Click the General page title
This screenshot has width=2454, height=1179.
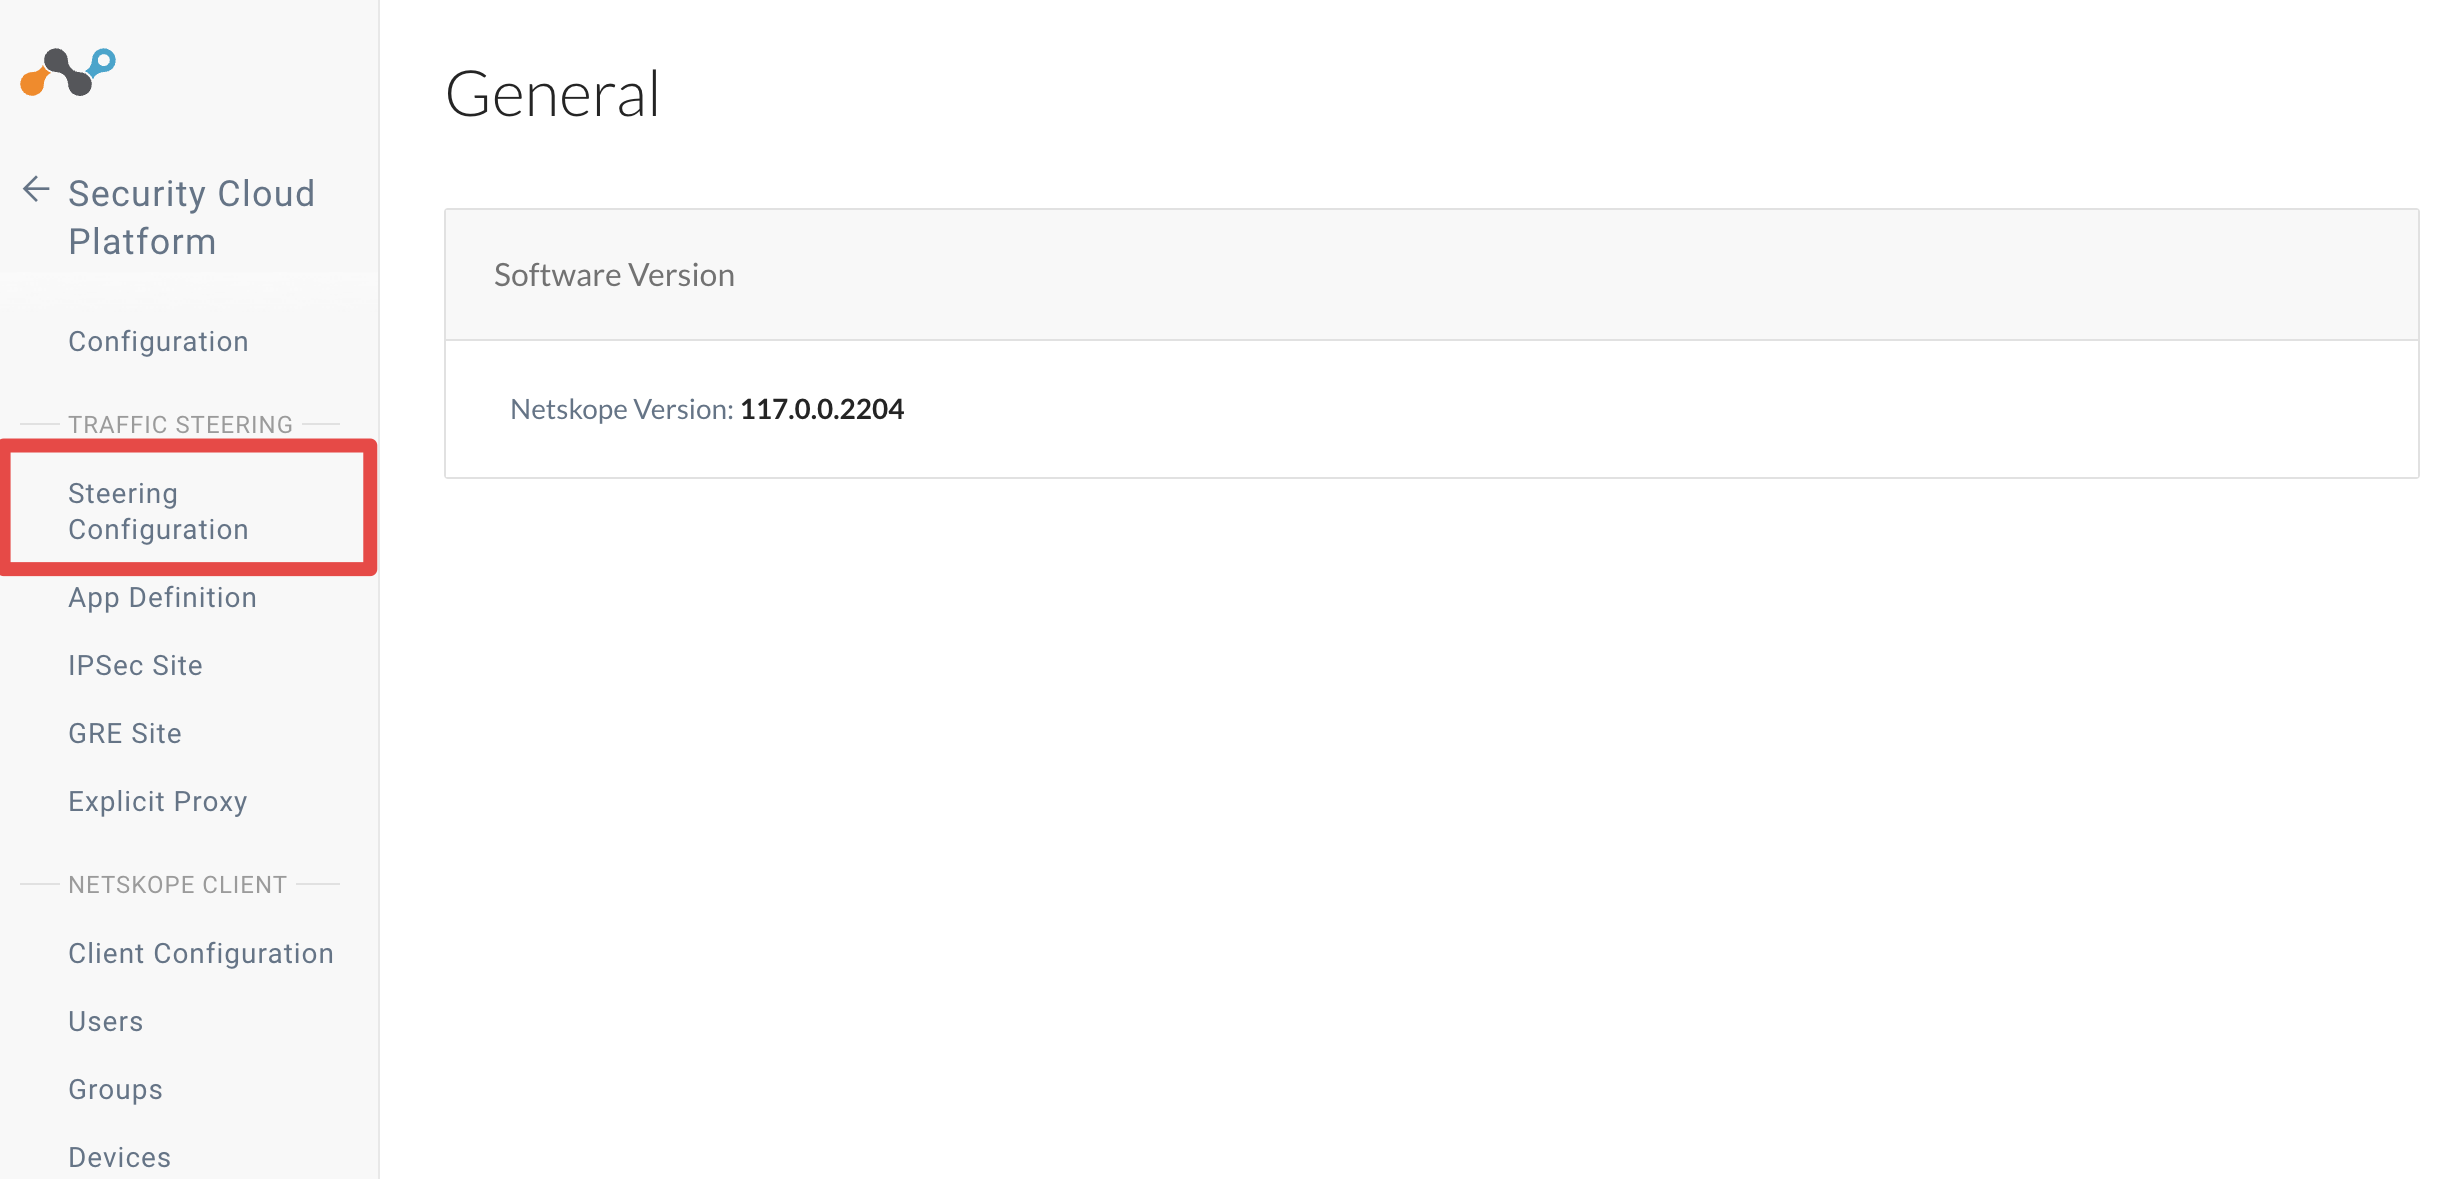(552, 94)
